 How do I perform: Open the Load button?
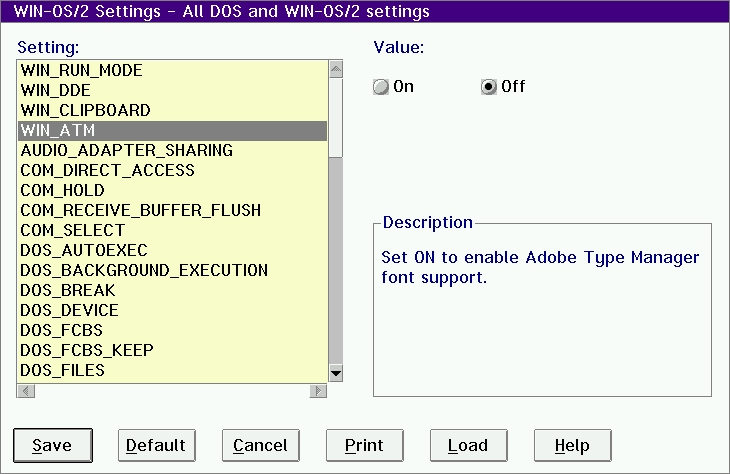pyautogui.click(x=468, y=446)
